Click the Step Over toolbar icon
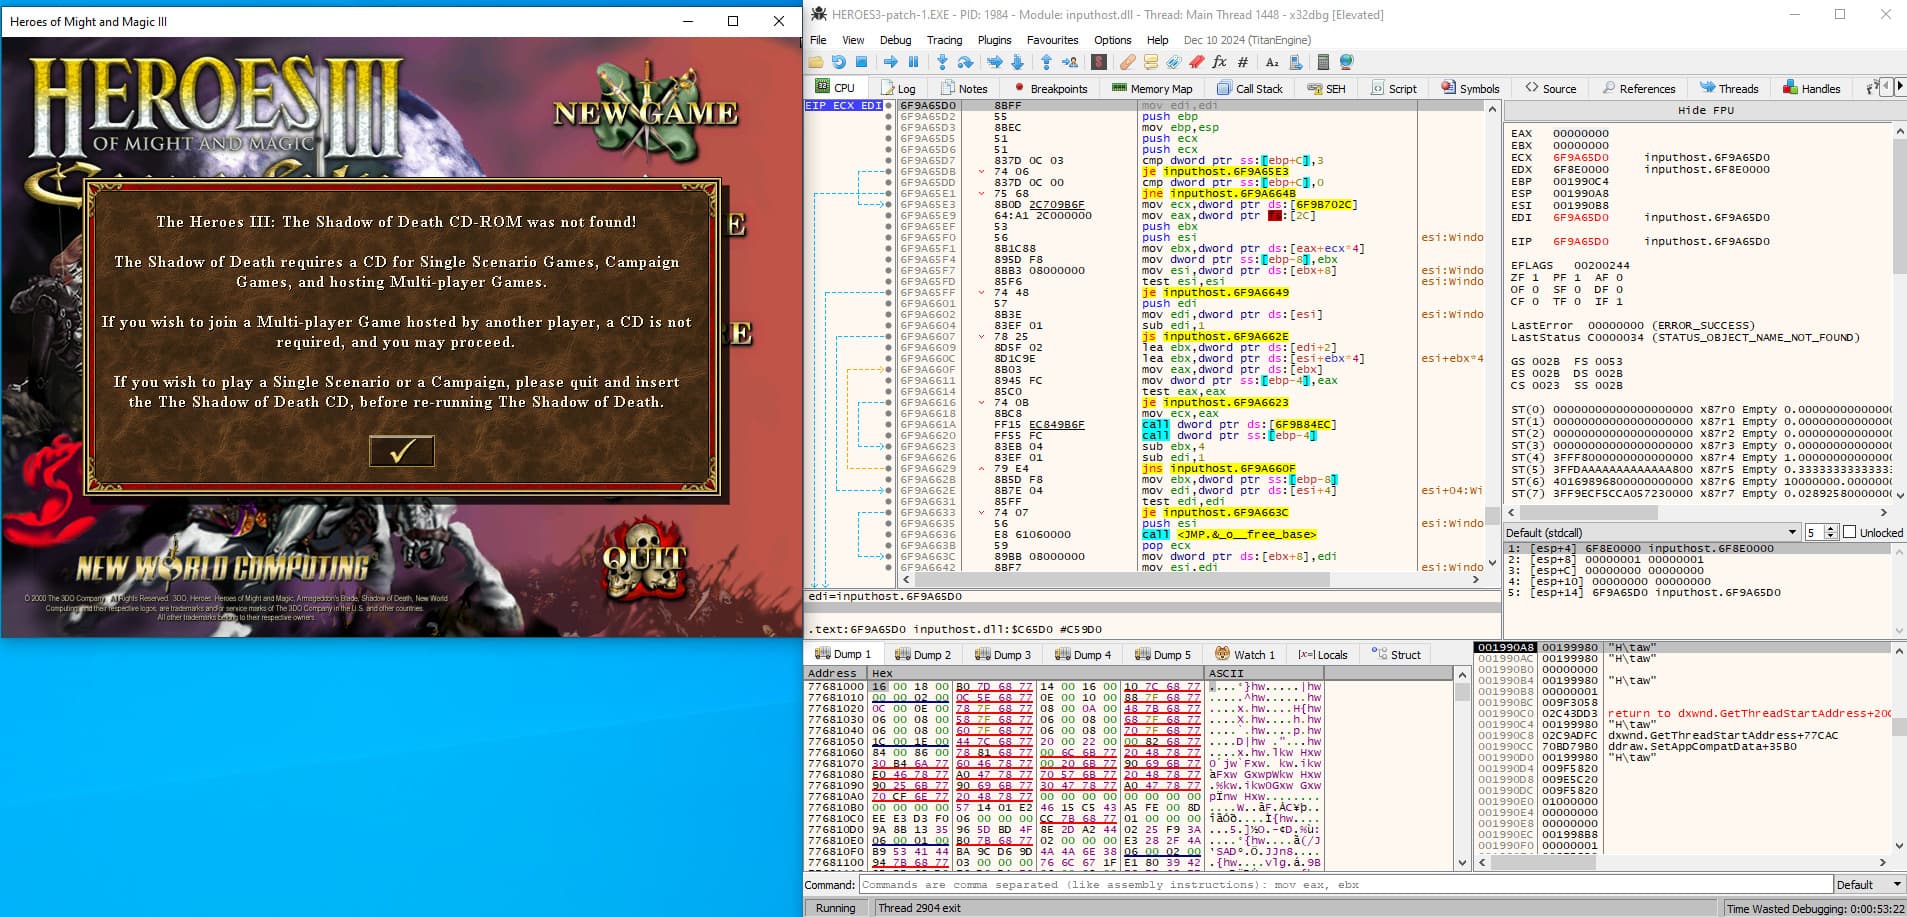Viewport: 1907px width, 917px height. pyautogui.click(x=965, y=62)
